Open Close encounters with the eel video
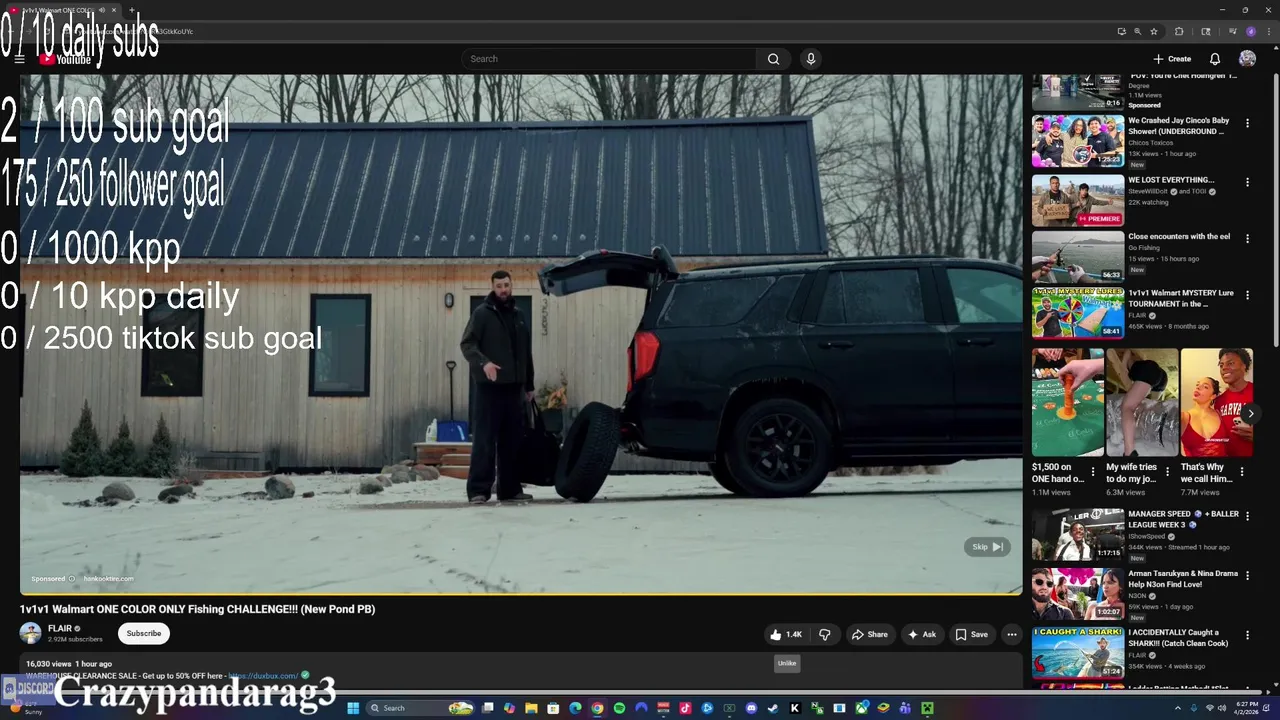 click(x=1078, y=257)
